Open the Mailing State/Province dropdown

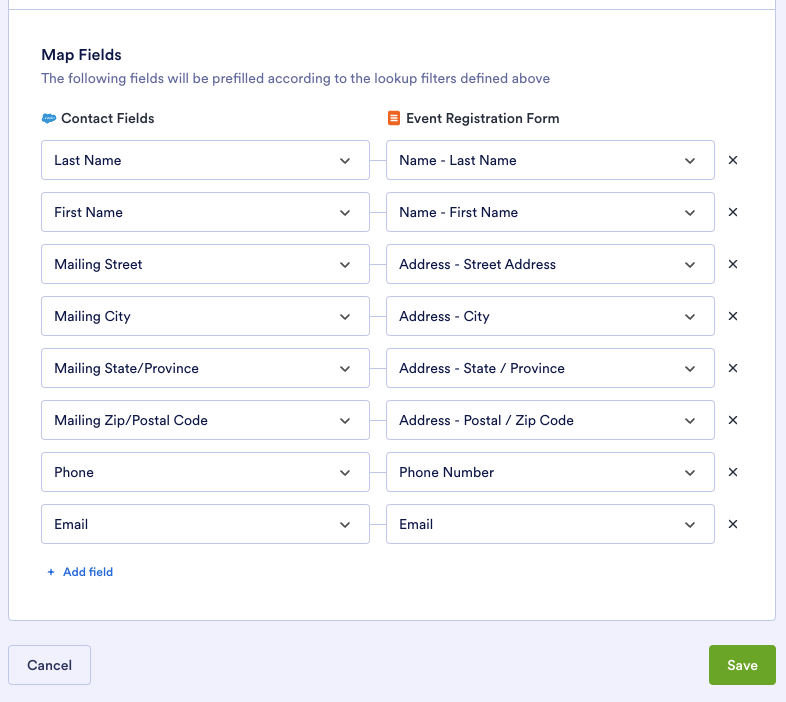pyautogui.click(x=205, y=368)
